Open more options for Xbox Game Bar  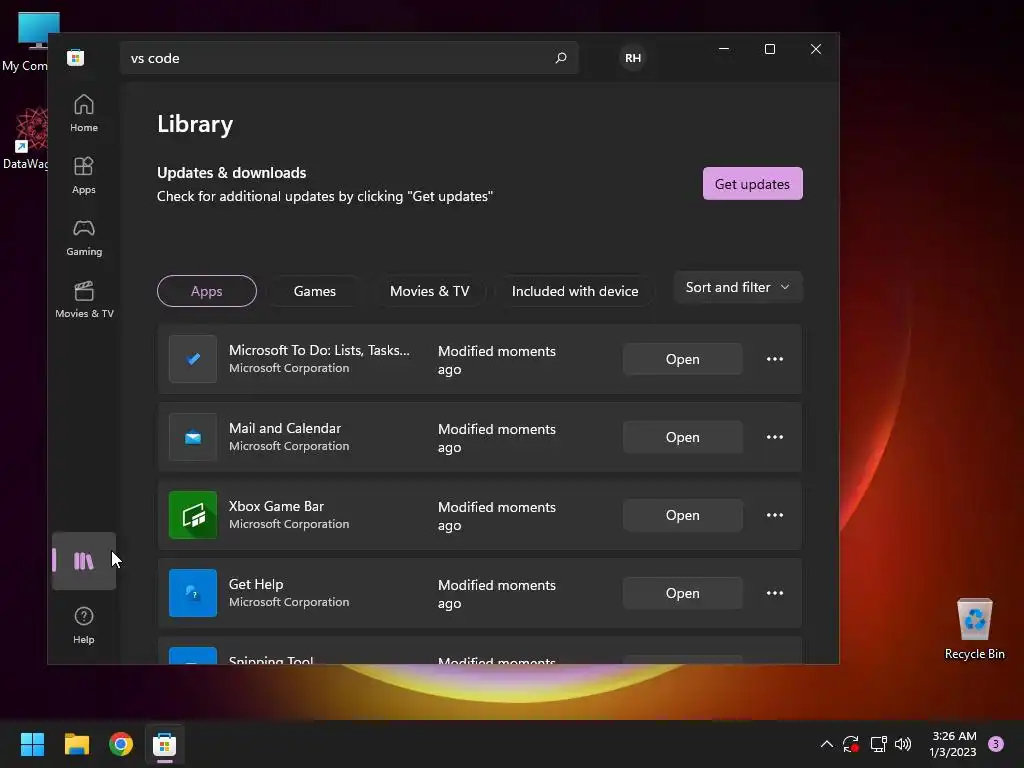[x=775, y=515]
